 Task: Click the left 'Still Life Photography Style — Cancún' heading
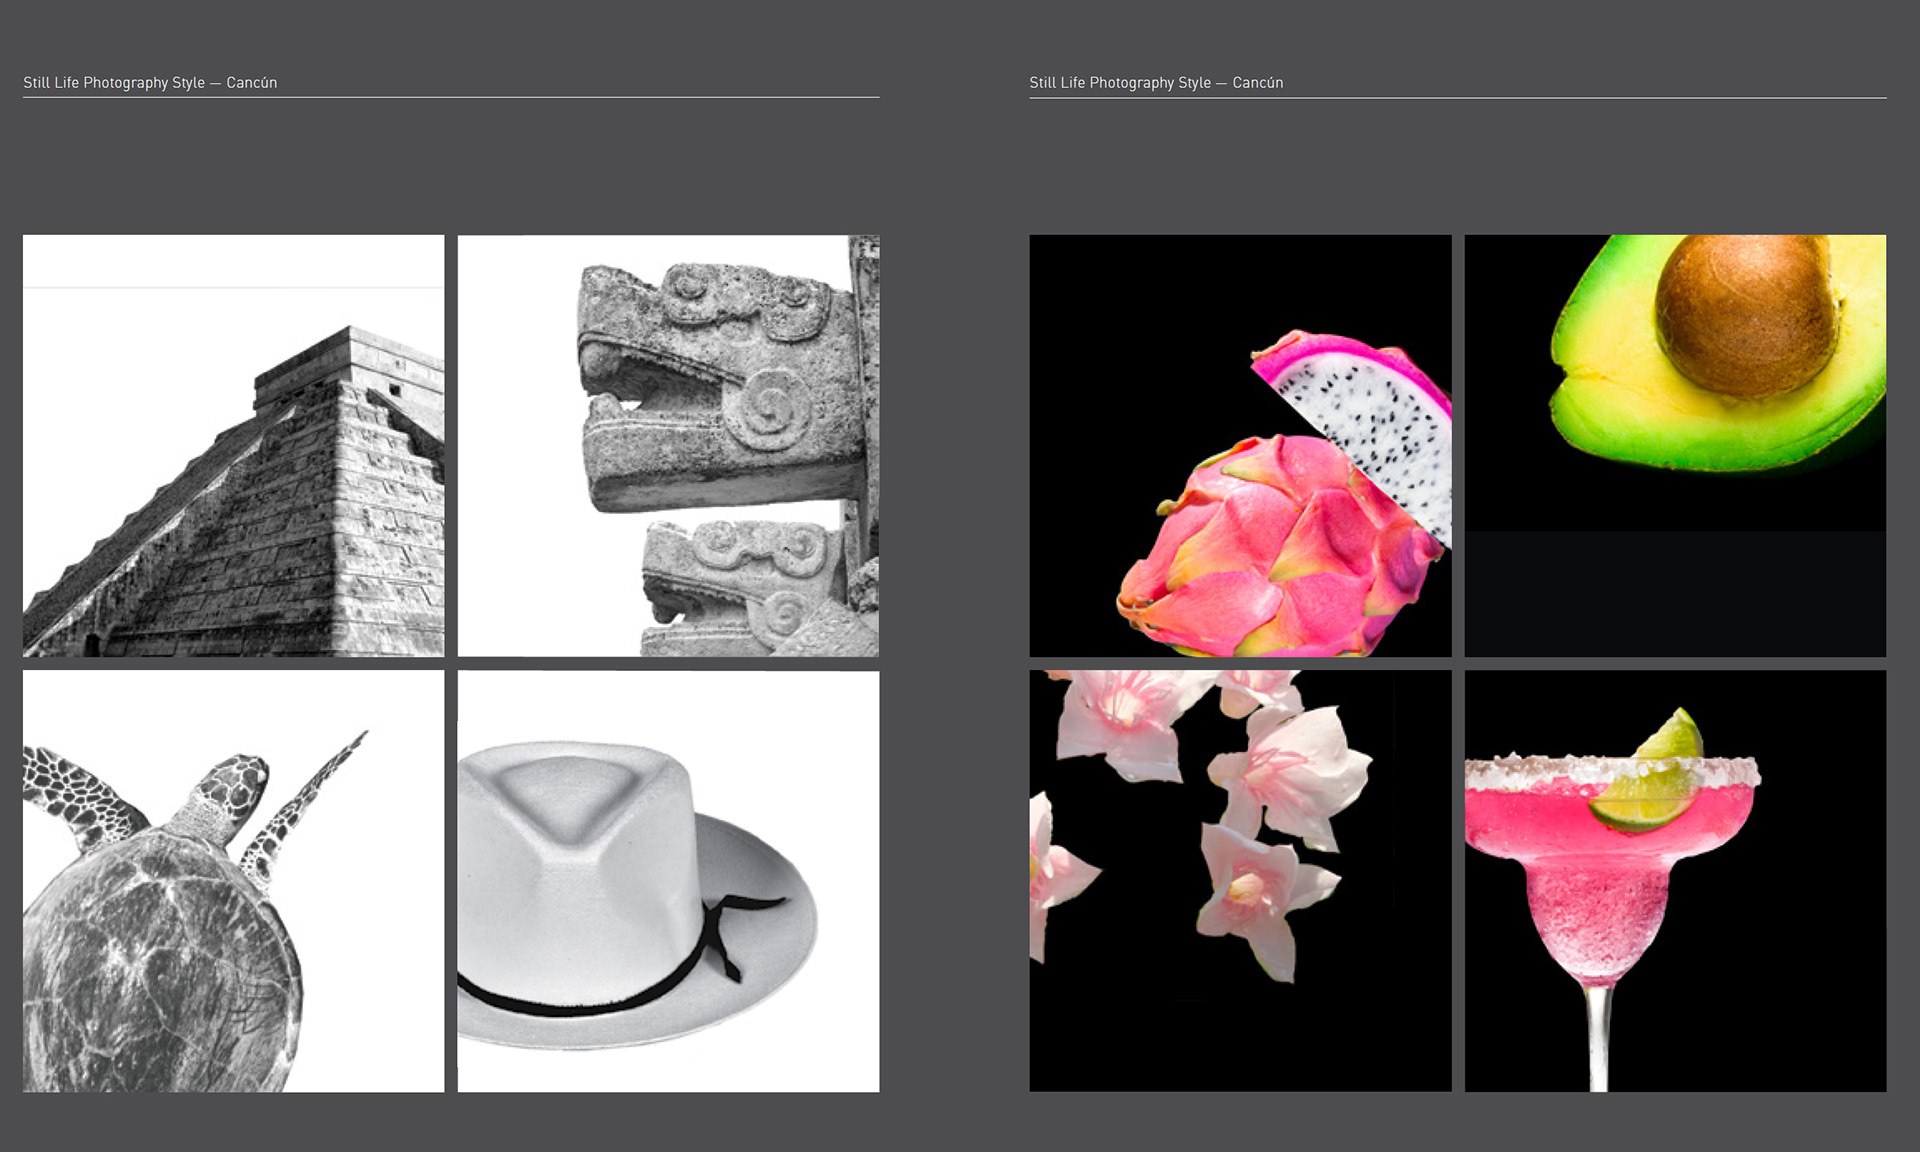150,82
